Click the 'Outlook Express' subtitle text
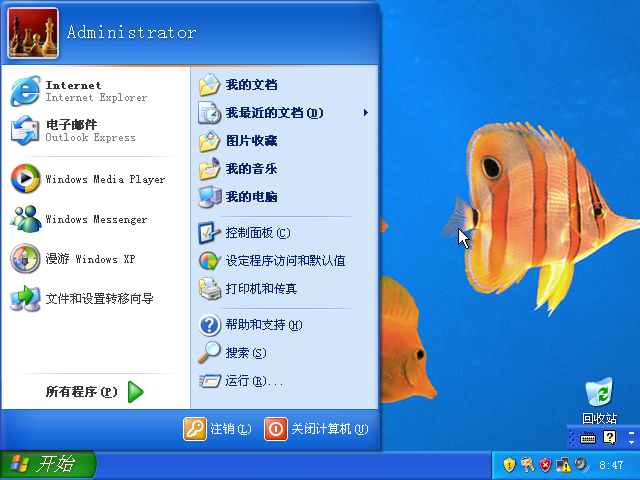Image resolution: width=640 pixels, height=480 pixels. 90,138
